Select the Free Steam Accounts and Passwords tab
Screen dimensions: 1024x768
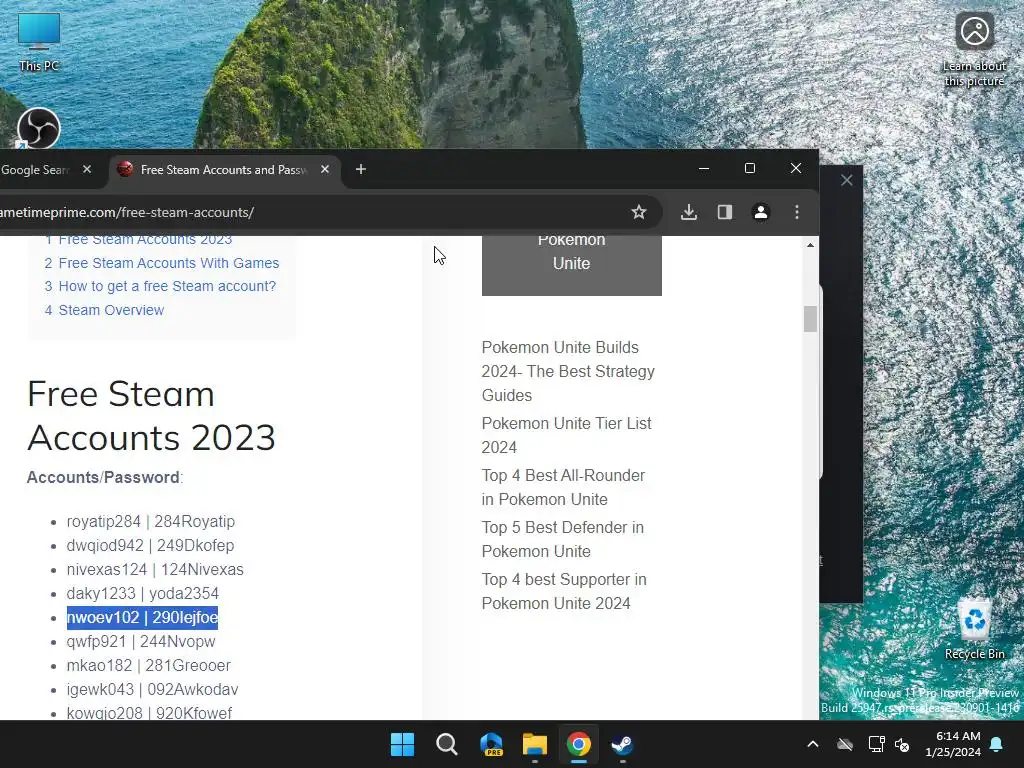point(225,170)
